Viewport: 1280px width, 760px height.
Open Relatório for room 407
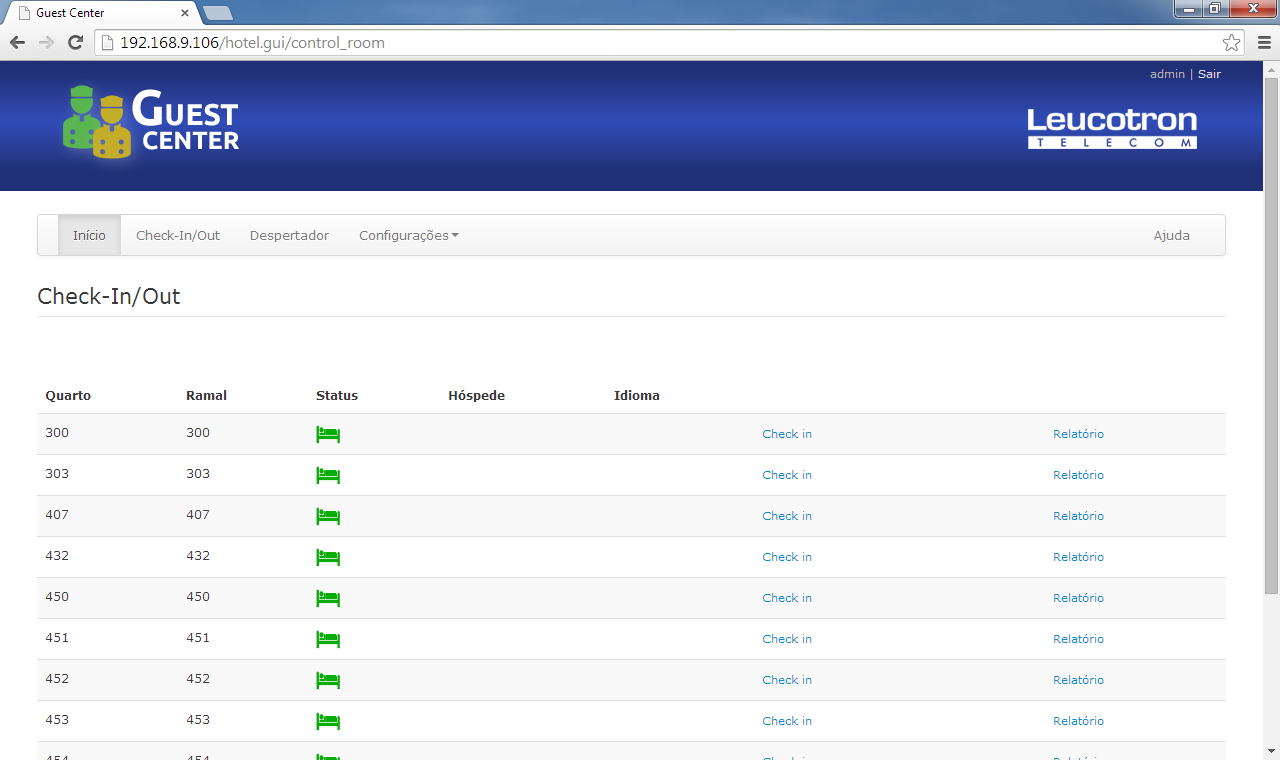[1078, 516]
